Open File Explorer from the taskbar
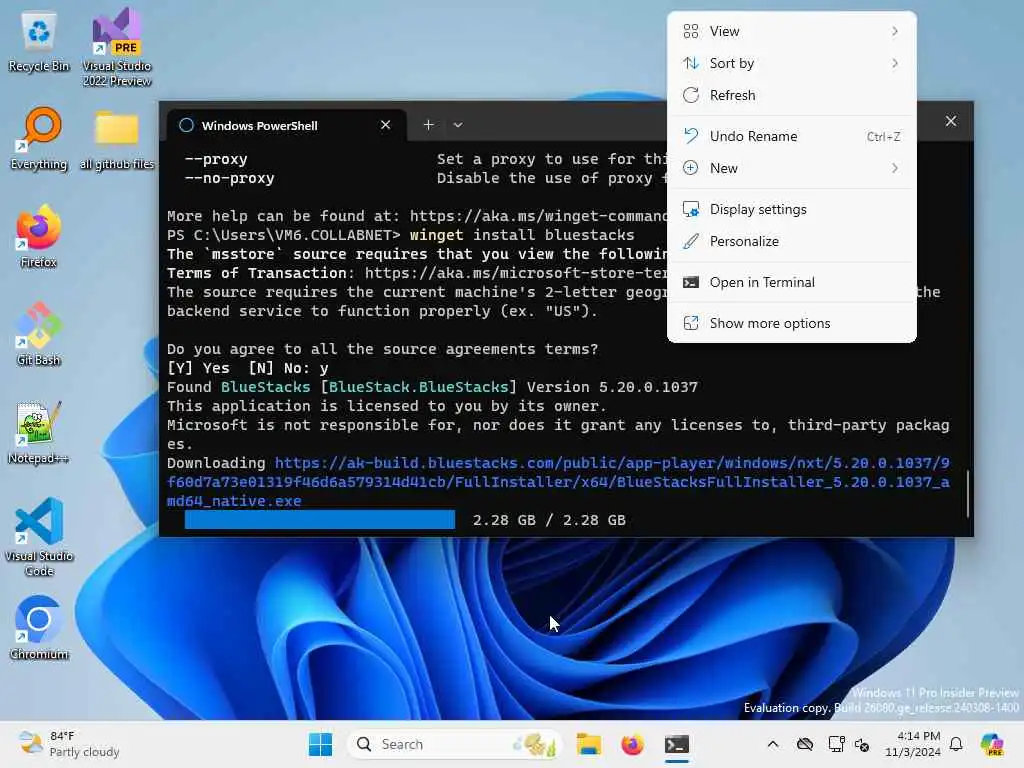Viewport: 1024px width, 768px height. [588, 744]
